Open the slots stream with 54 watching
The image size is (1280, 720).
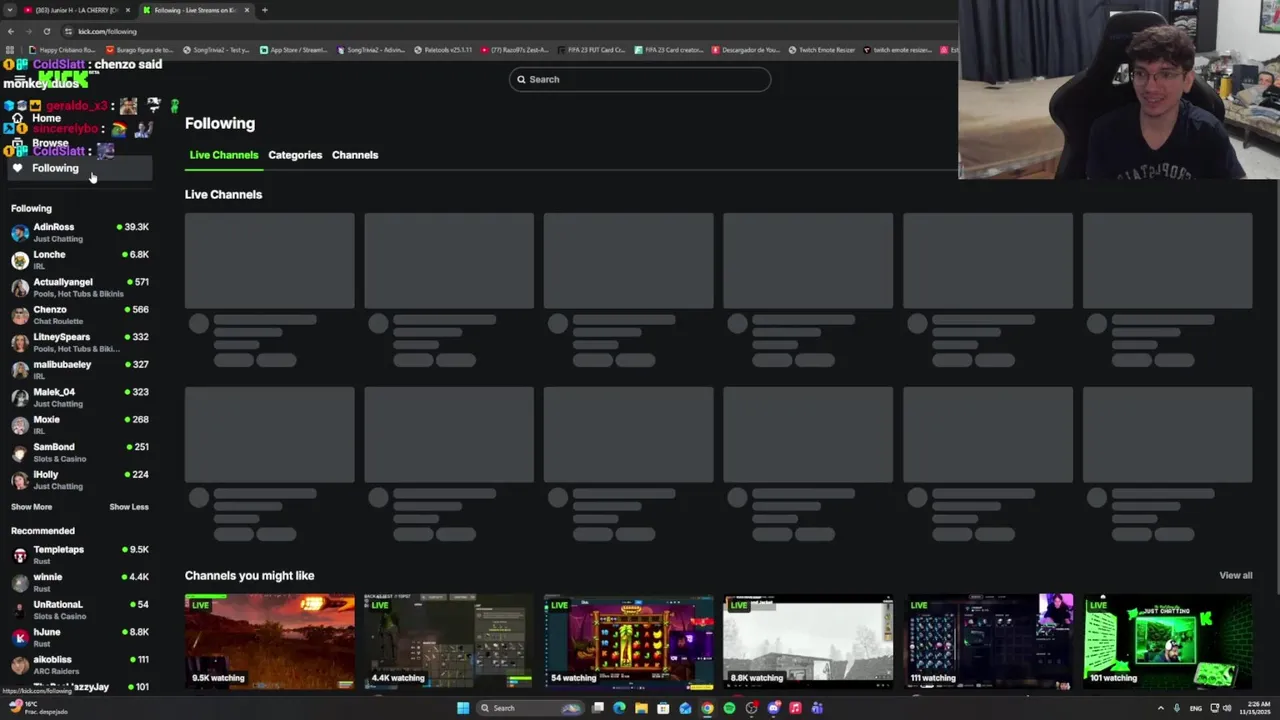click(x=628, y=641)
